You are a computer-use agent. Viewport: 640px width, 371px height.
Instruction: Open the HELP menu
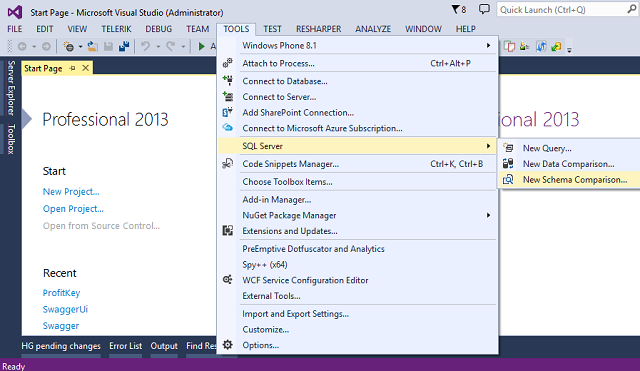(466, 29)
